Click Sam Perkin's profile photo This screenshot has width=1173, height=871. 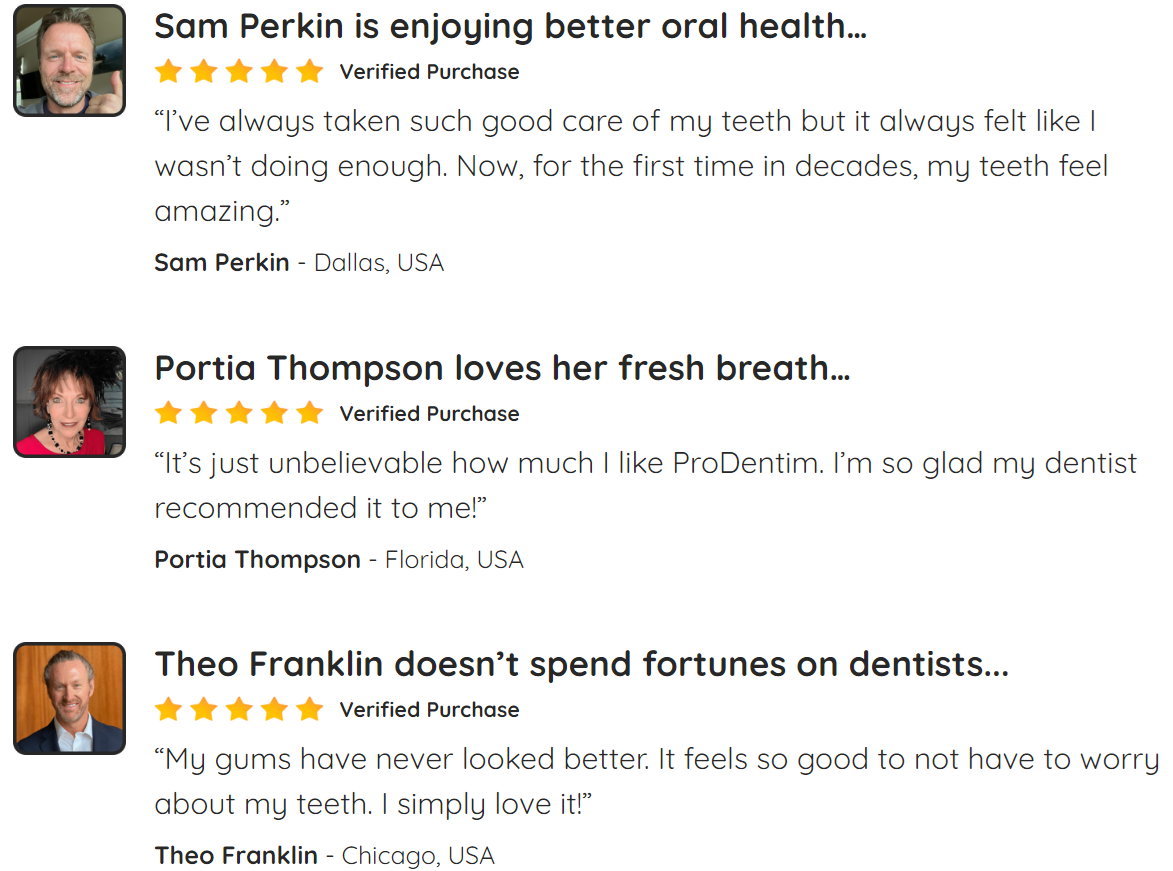70,61
